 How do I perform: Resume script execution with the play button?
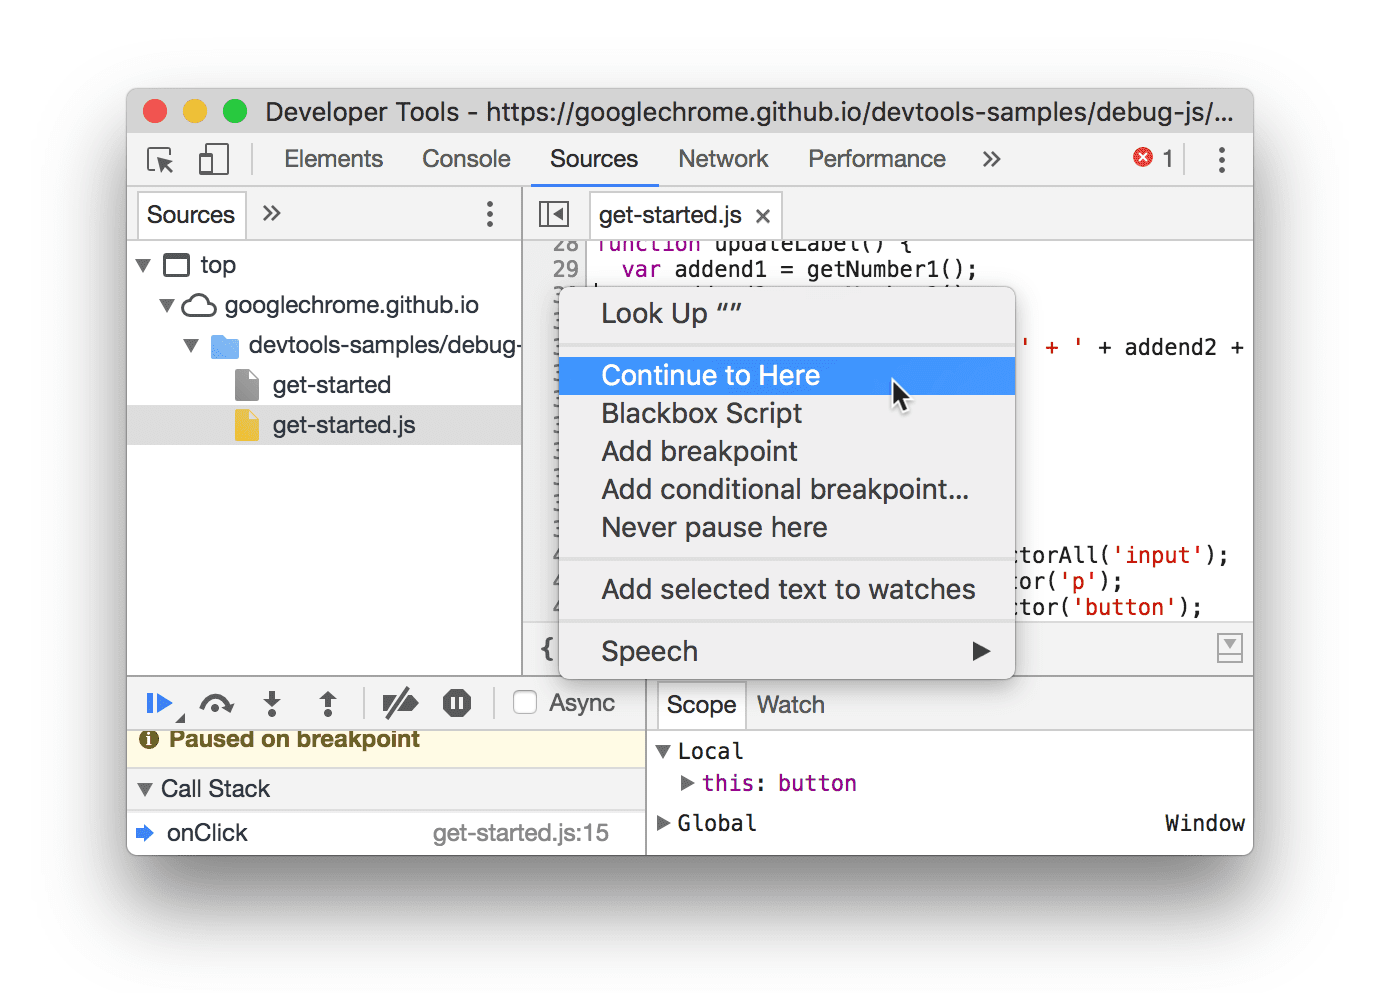[x=159, y=704]
